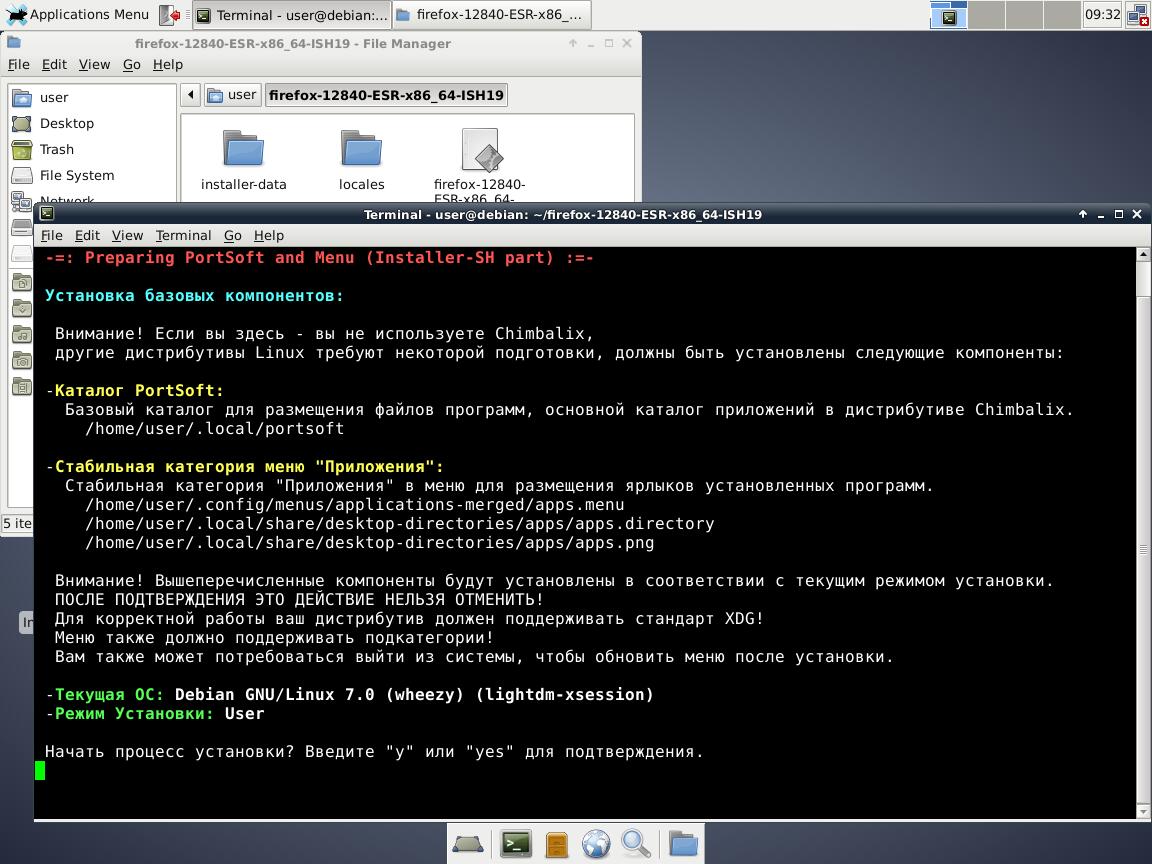The height and width of the screenshot is (864, 1152).
Task: Open the Applications Menu in top panel
Action: pos(77,15)
